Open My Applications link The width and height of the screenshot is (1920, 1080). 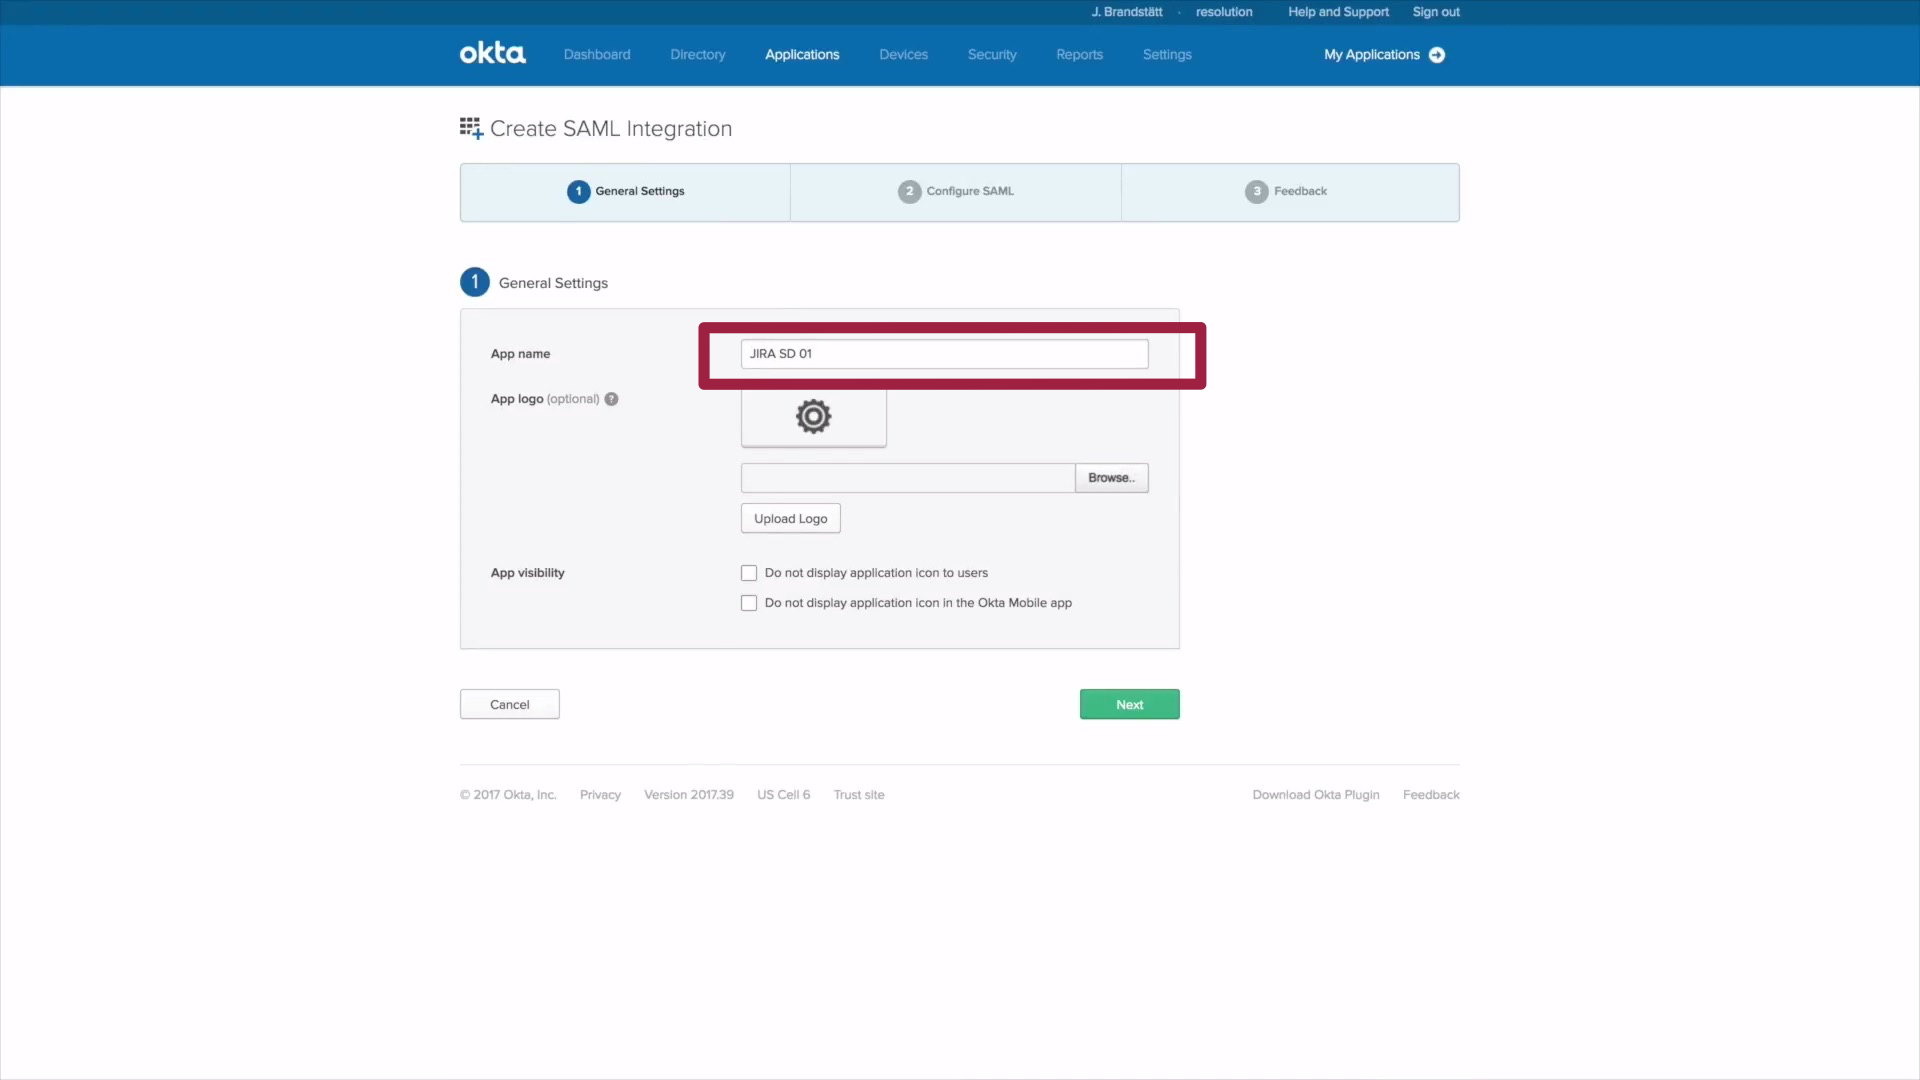(1371, 55)
